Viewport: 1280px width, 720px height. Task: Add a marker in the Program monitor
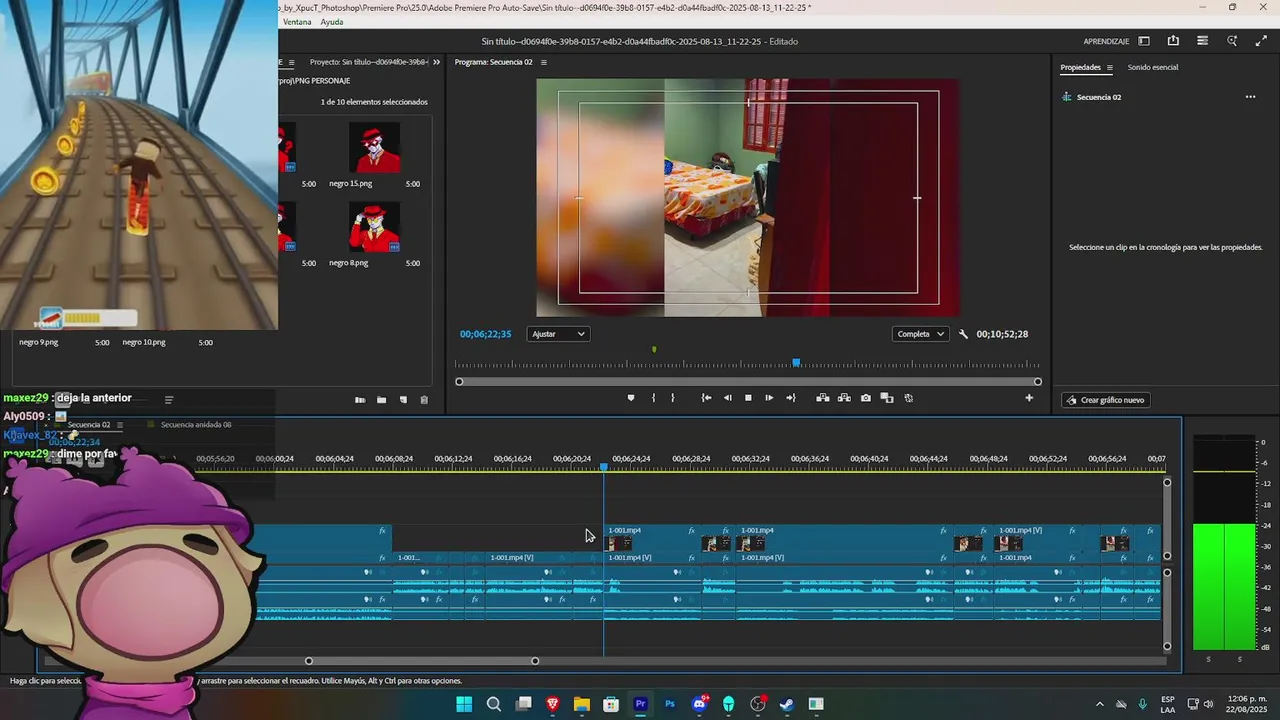coord(630,398)
